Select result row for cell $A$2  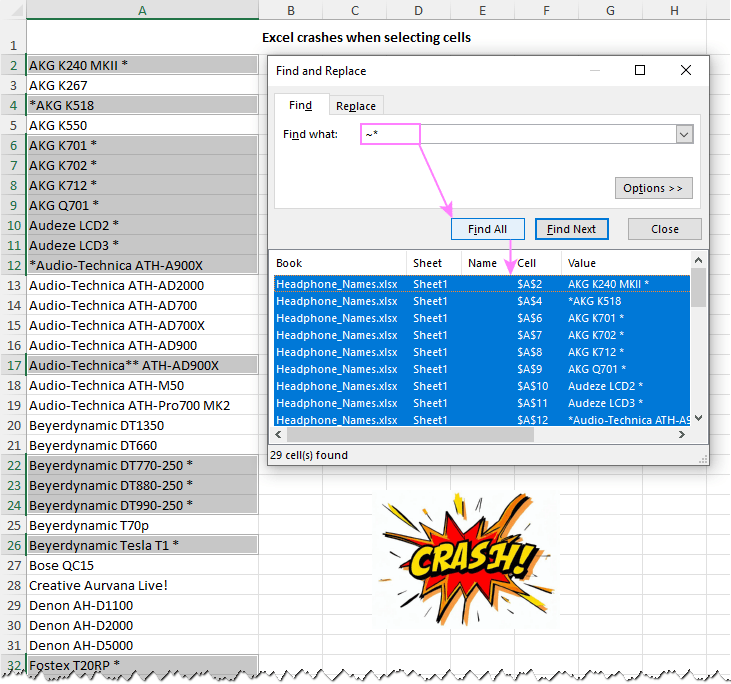(x=482, y=284)
